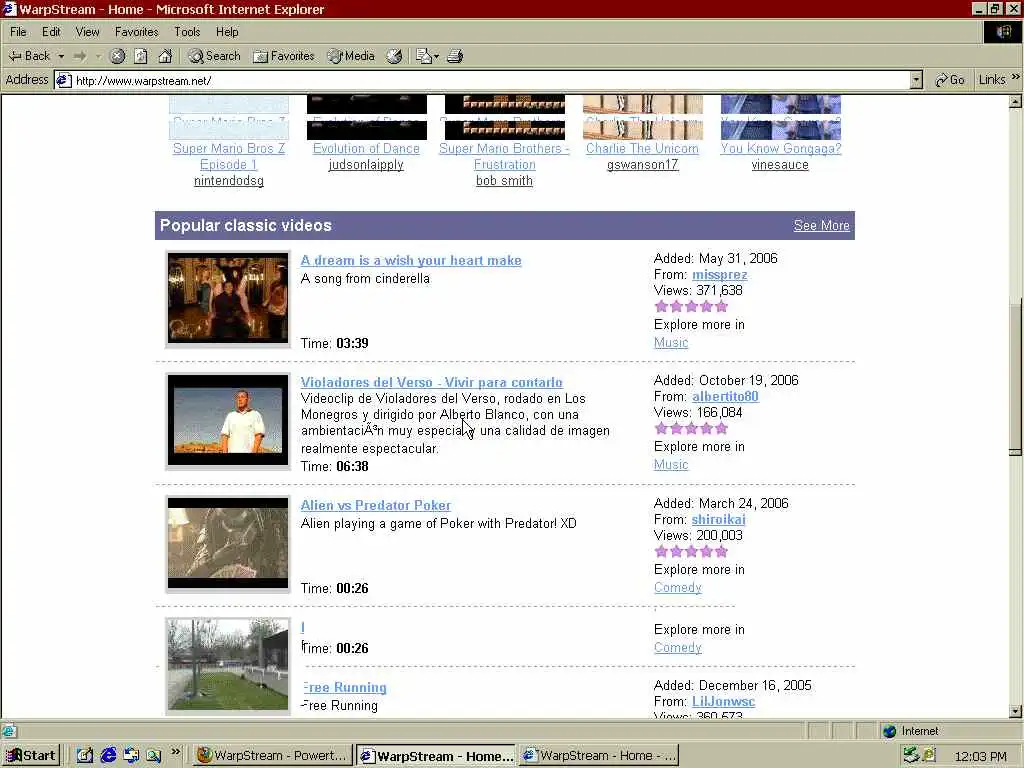This screenshot has height=768, width=1024.
Task: Open Violadores del Verso video link
Action: [432, 383]
